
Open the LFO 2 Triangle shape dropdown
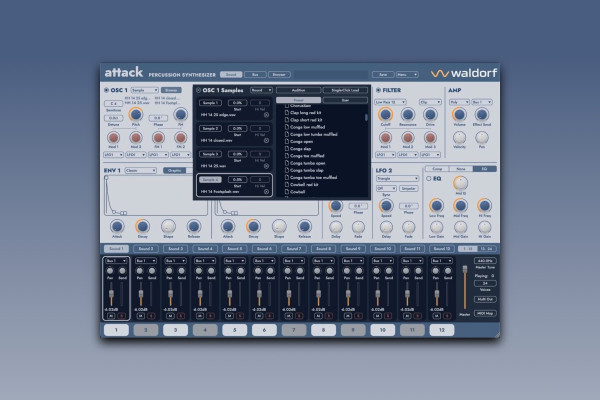pos(397,179)
